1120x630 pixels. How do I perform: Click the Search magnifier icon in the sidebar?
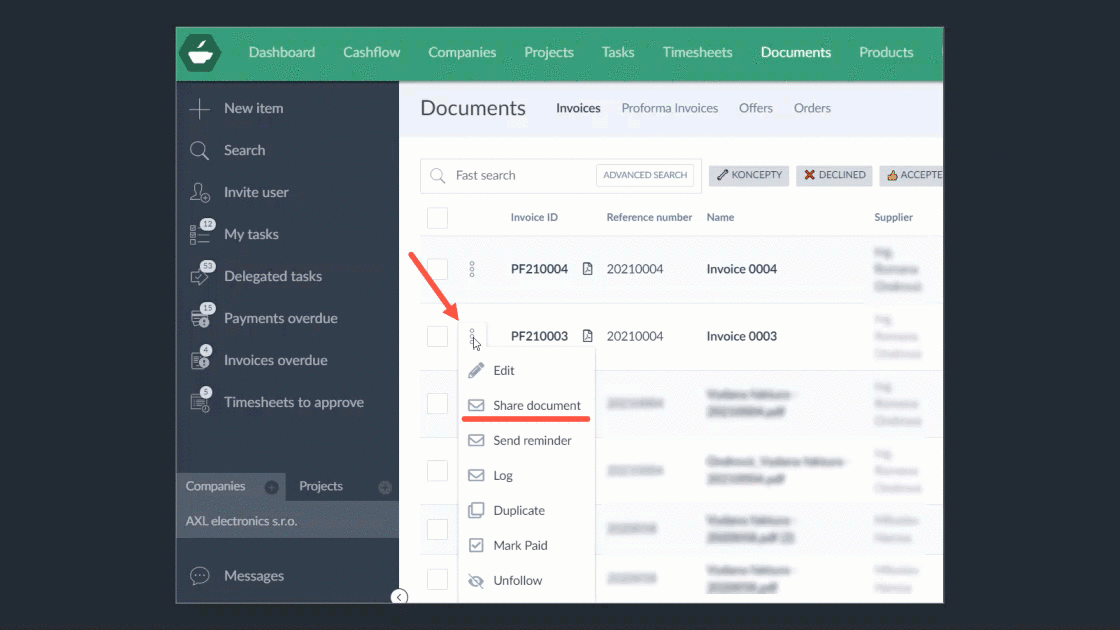click(x=199, y=151)
